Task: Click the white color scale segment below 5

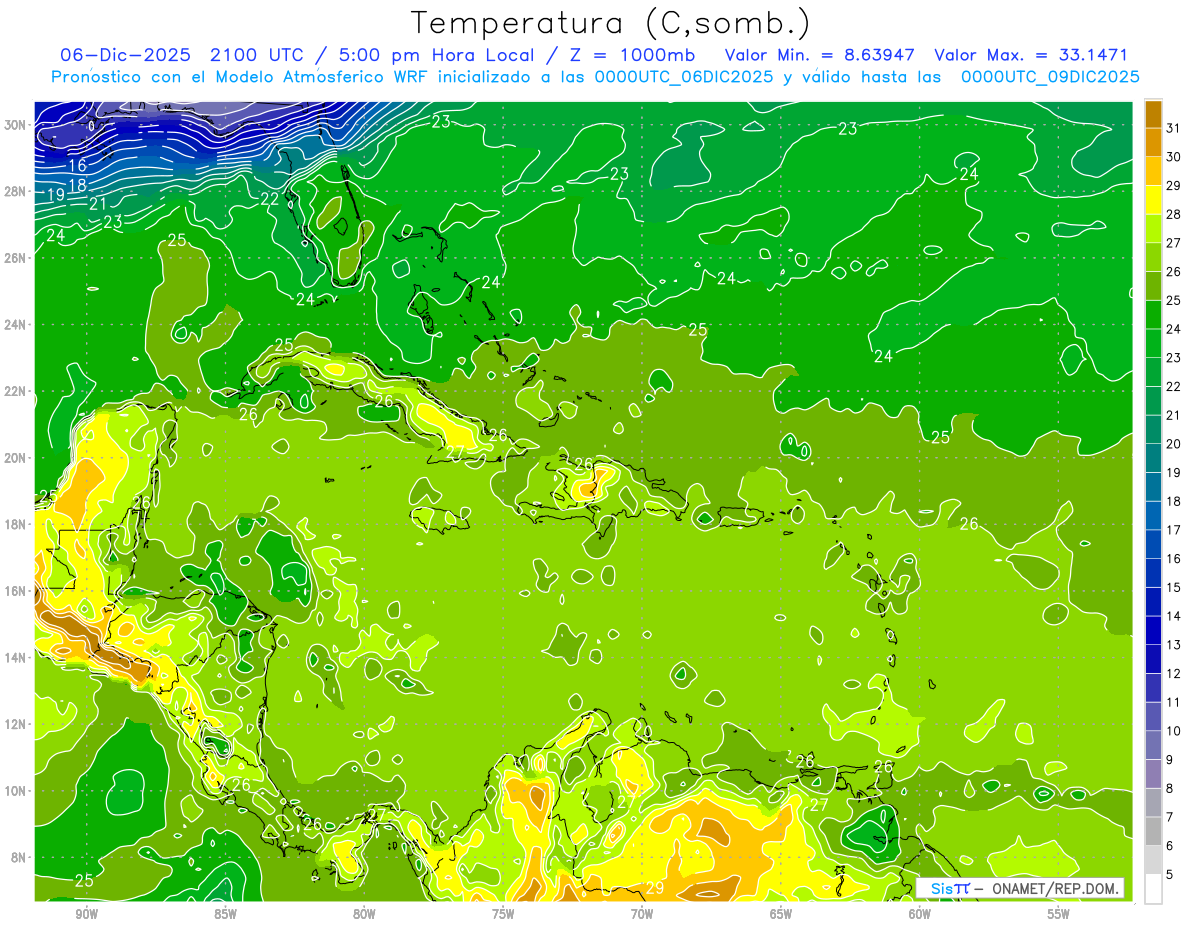Action: [1153, 889]
